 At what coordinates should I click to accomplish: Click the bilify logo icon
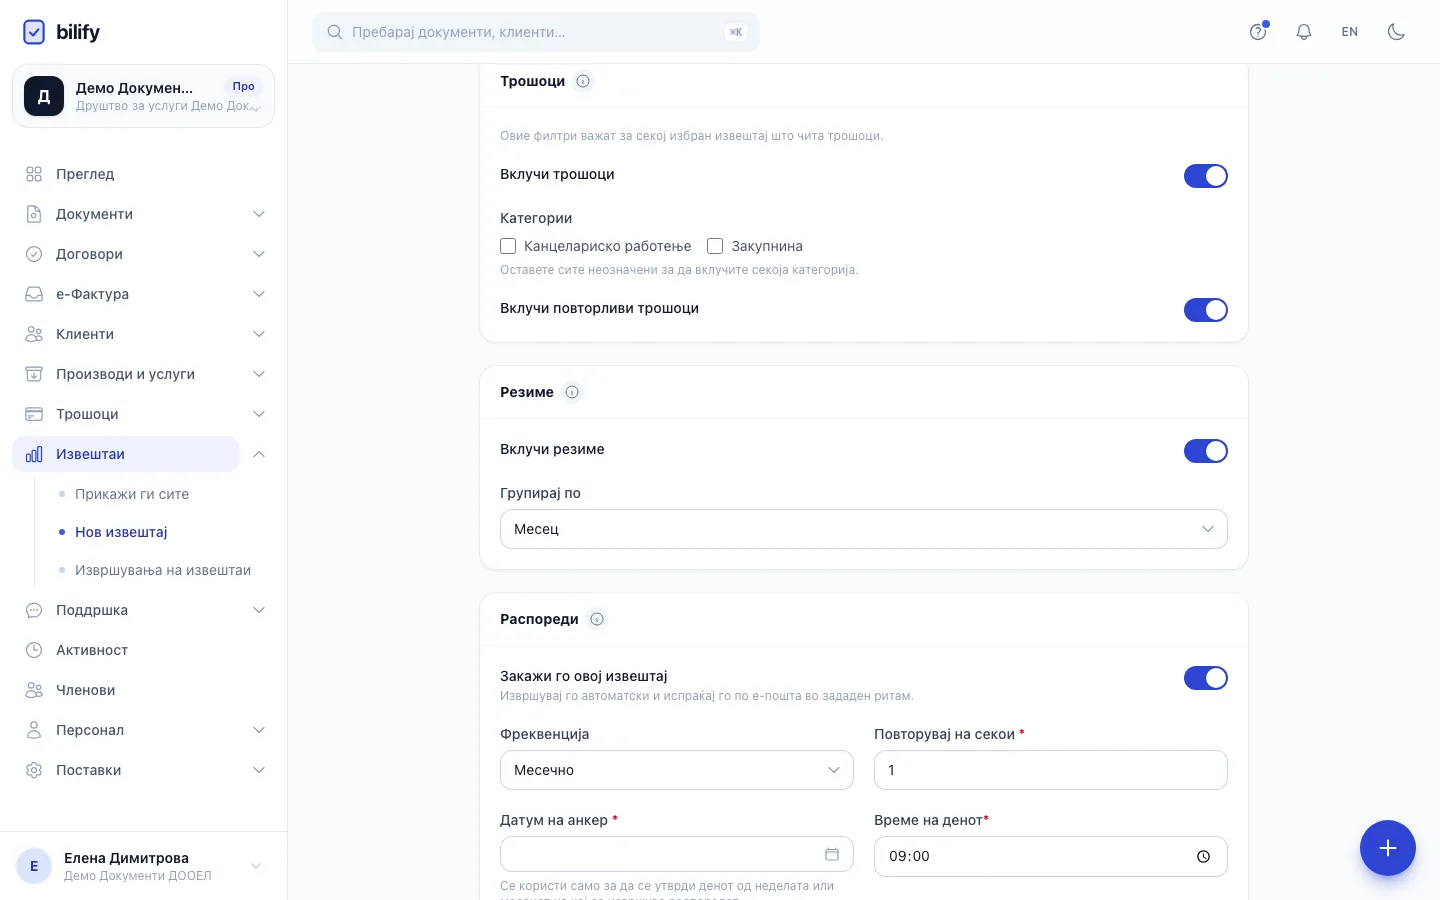coord(34,32)
